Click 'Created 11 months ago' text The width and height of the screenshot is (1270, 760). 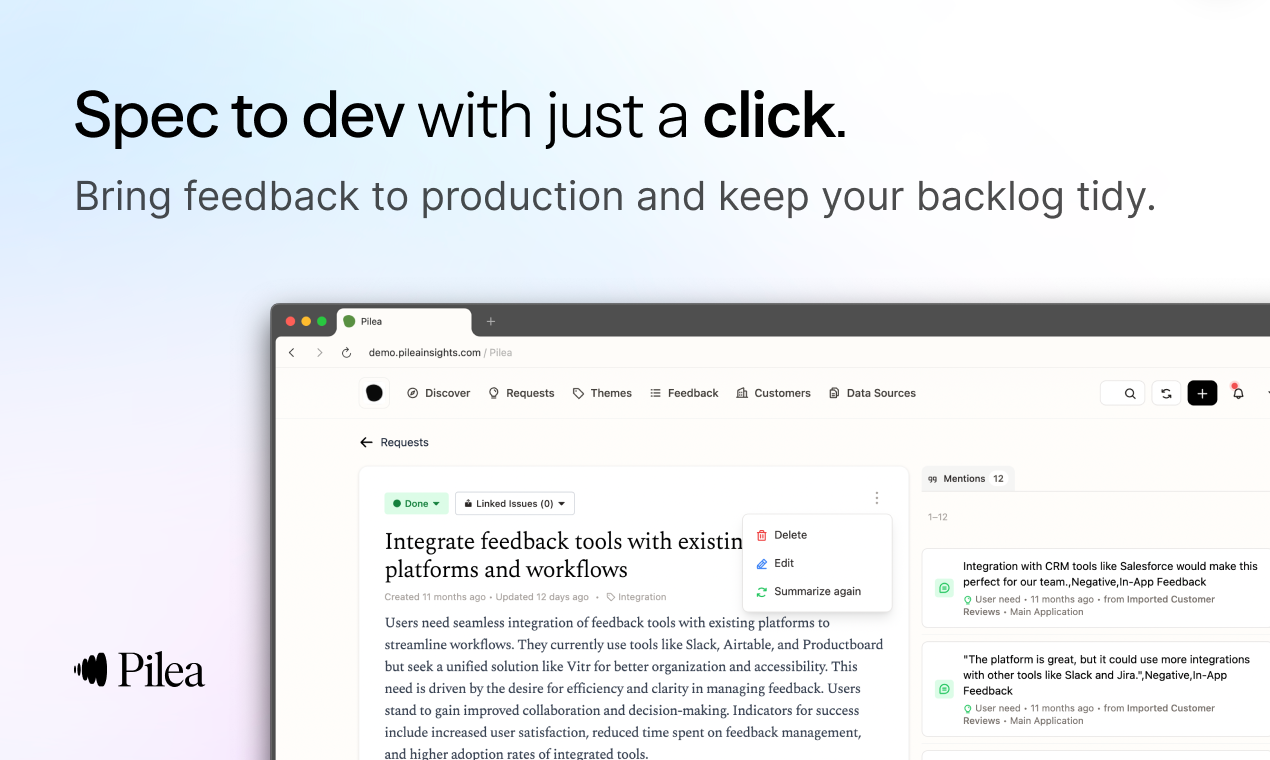[x=435, y=597]
